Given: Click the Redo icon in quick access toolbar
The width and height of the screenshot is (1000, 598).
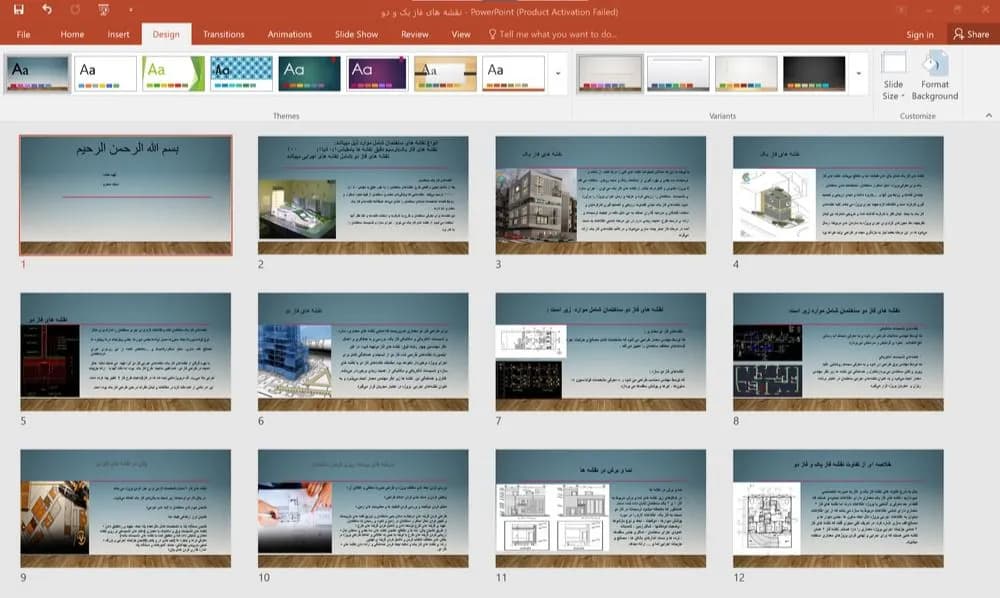Looking at the screenshot, I should (x=75, y=10).
